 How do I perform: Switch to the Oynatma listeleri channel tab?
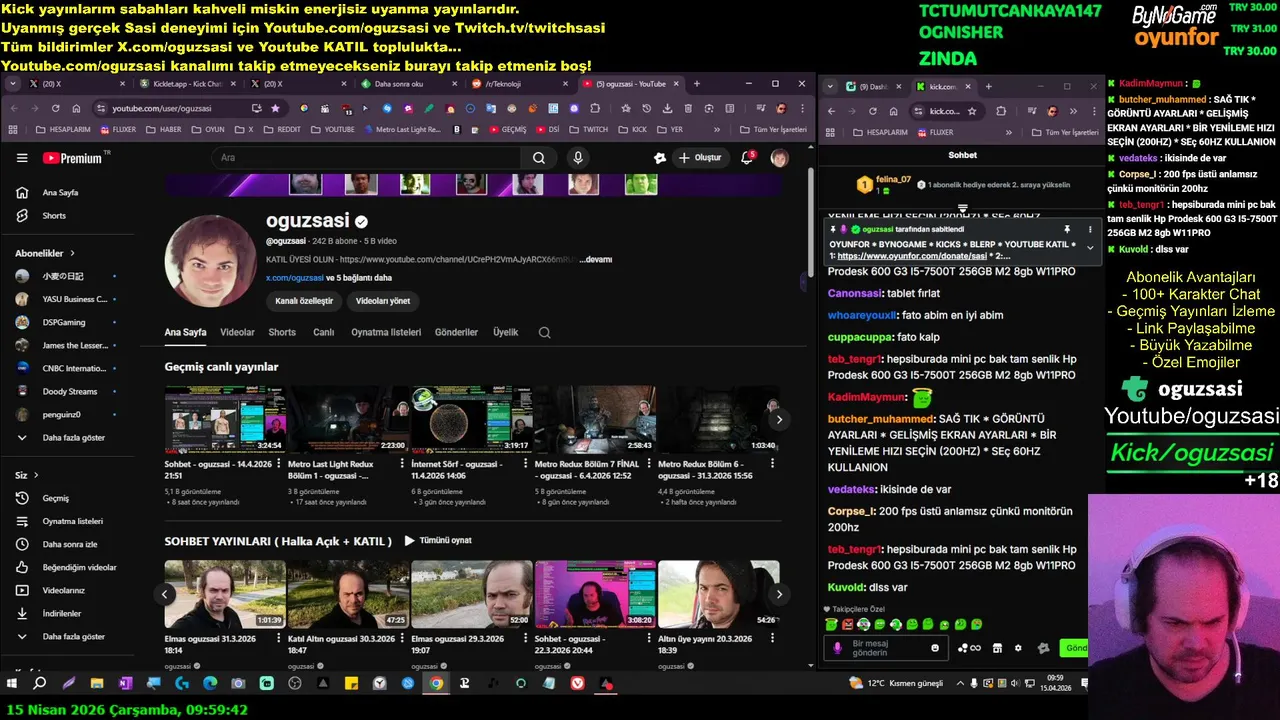[x=386, y=332]
